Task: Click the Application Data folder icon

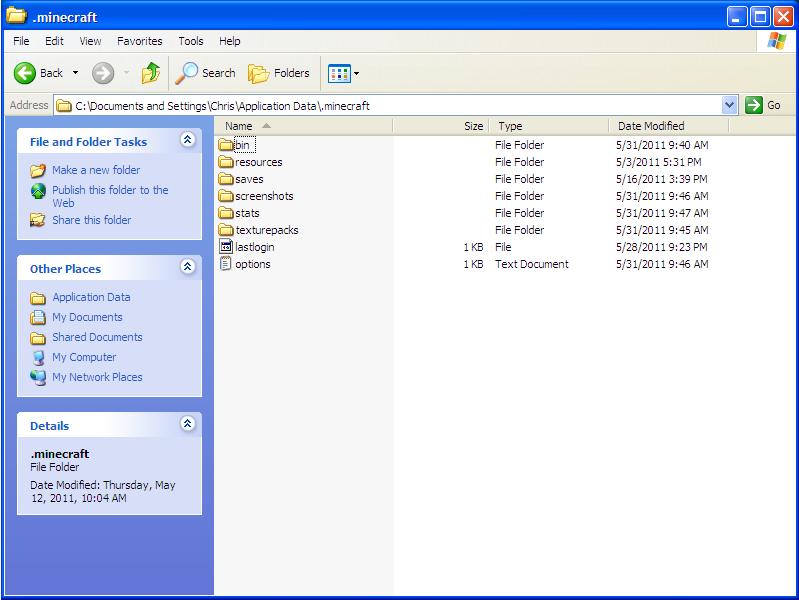Action: [x=38, y=298]
